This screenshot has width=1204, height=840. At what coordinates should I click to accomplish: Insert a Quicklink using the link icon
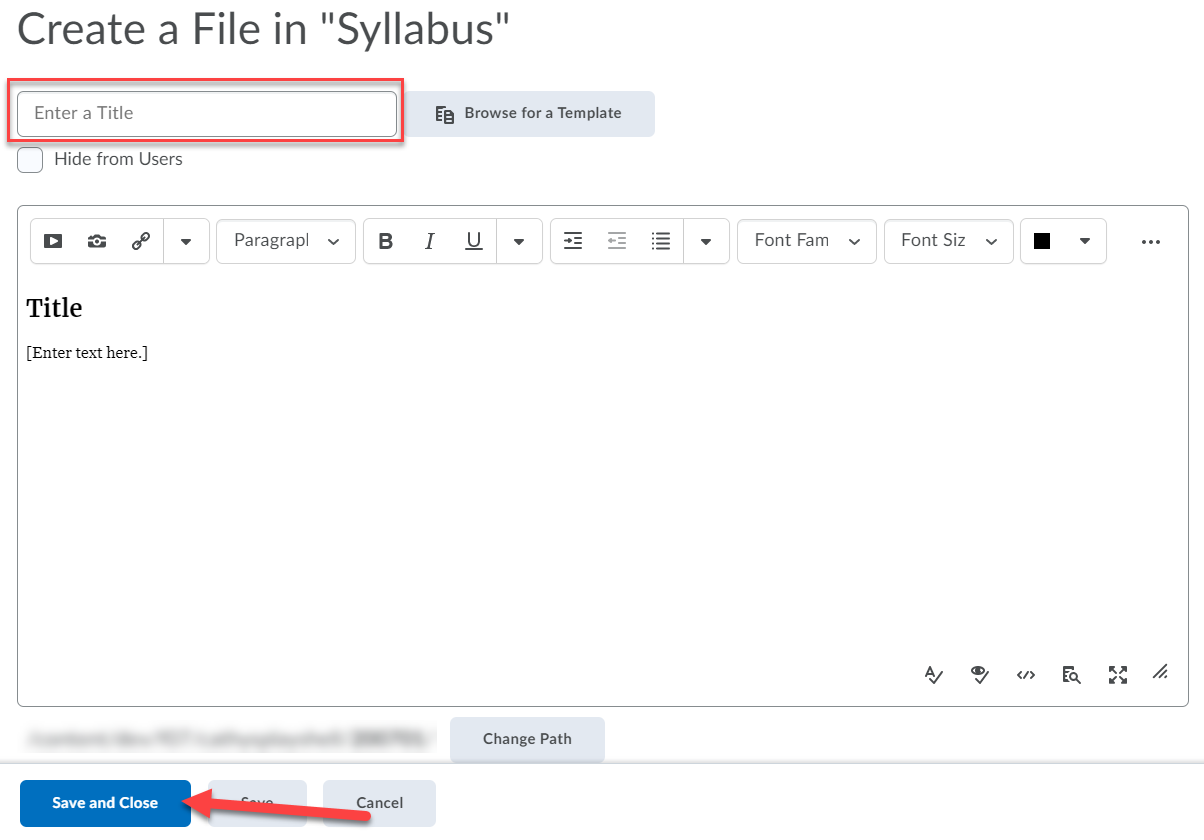(141, 241)
